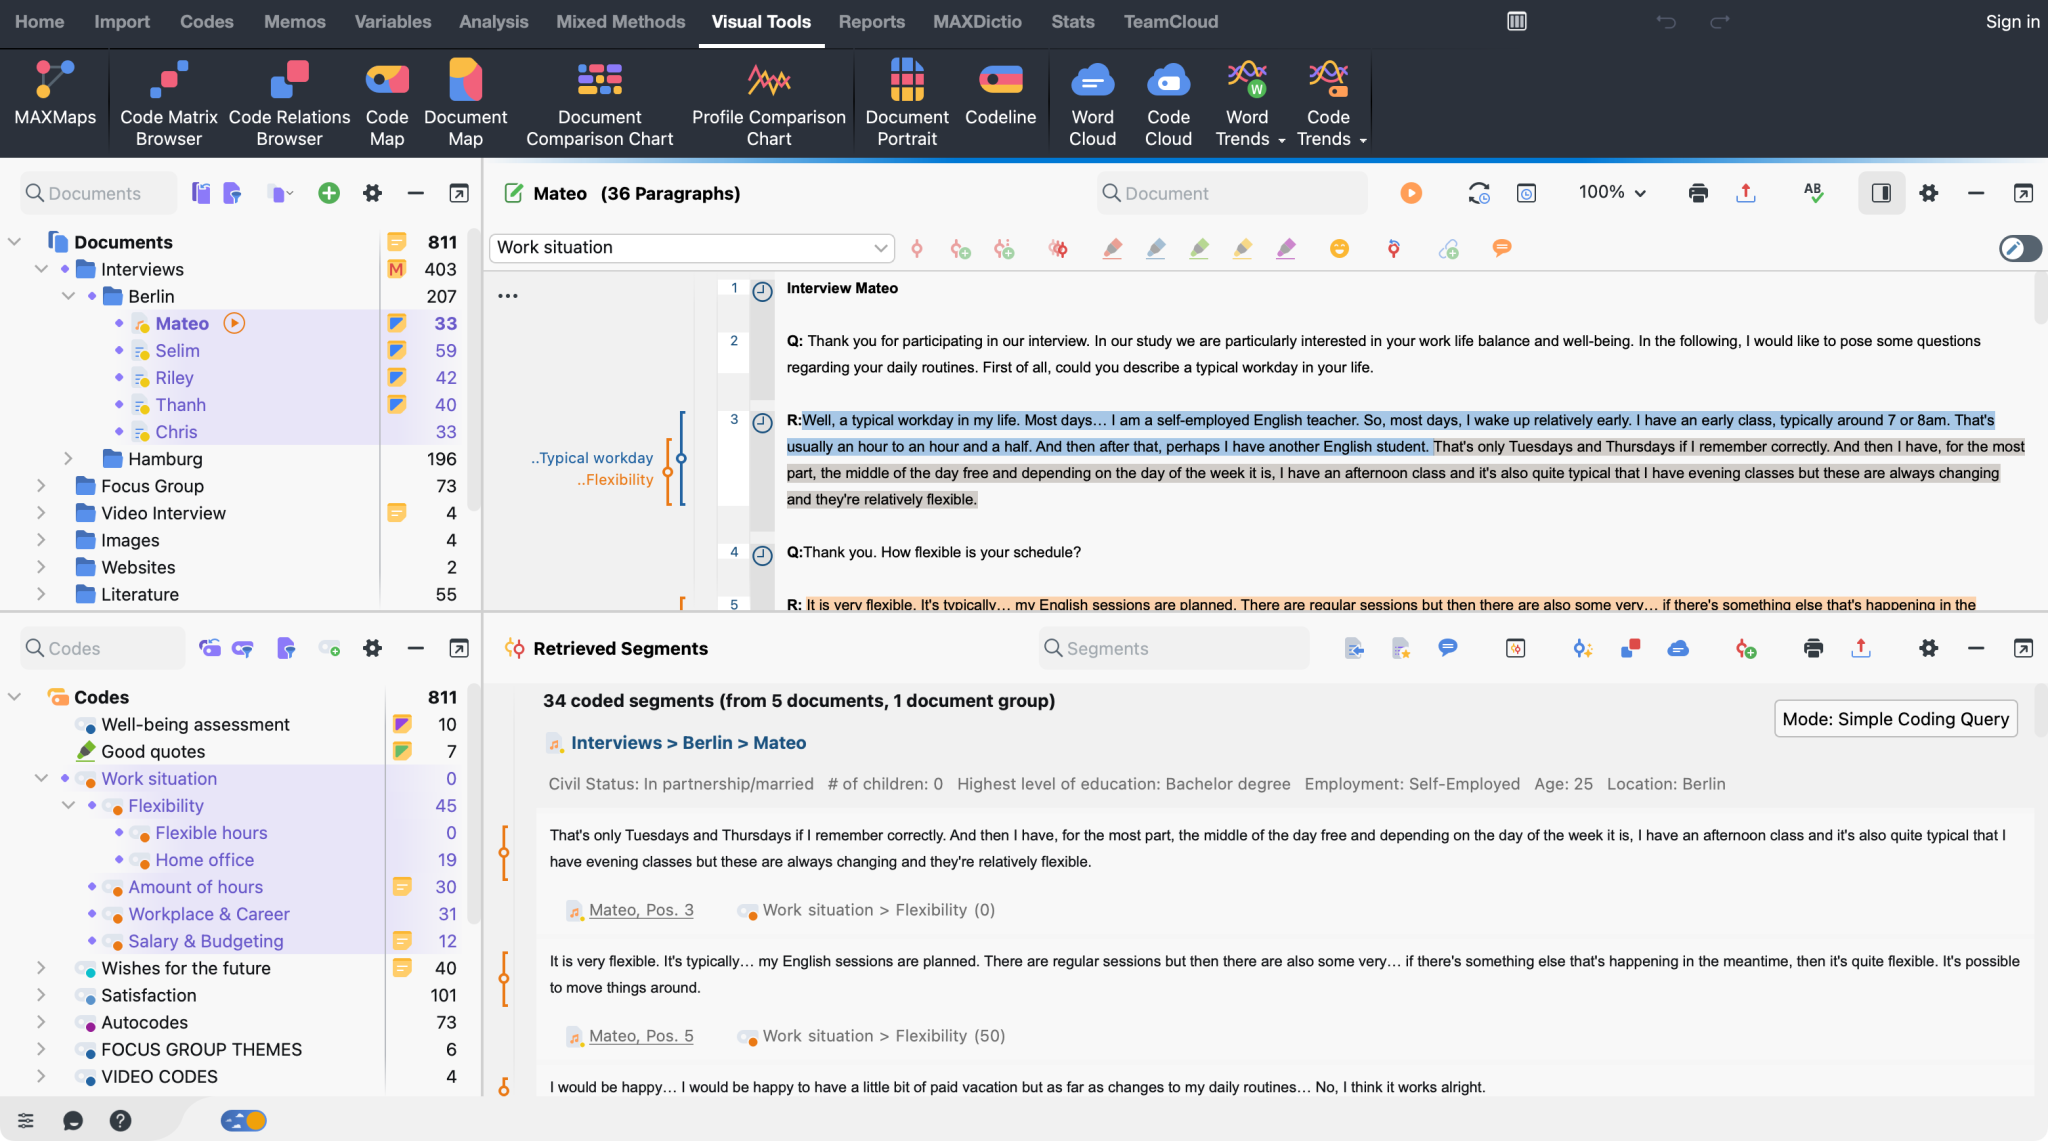The width and height of the screenshot is (2048, 1141).
Task: Open the Reports tab
Action: coord(871,22)
